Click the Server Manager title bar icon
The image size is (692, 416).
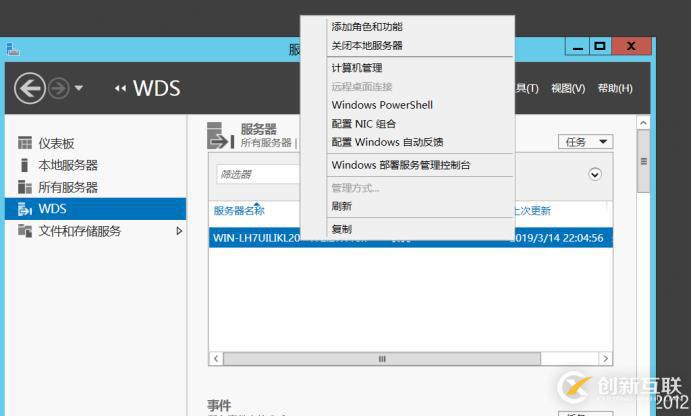(x=13, y=49)
